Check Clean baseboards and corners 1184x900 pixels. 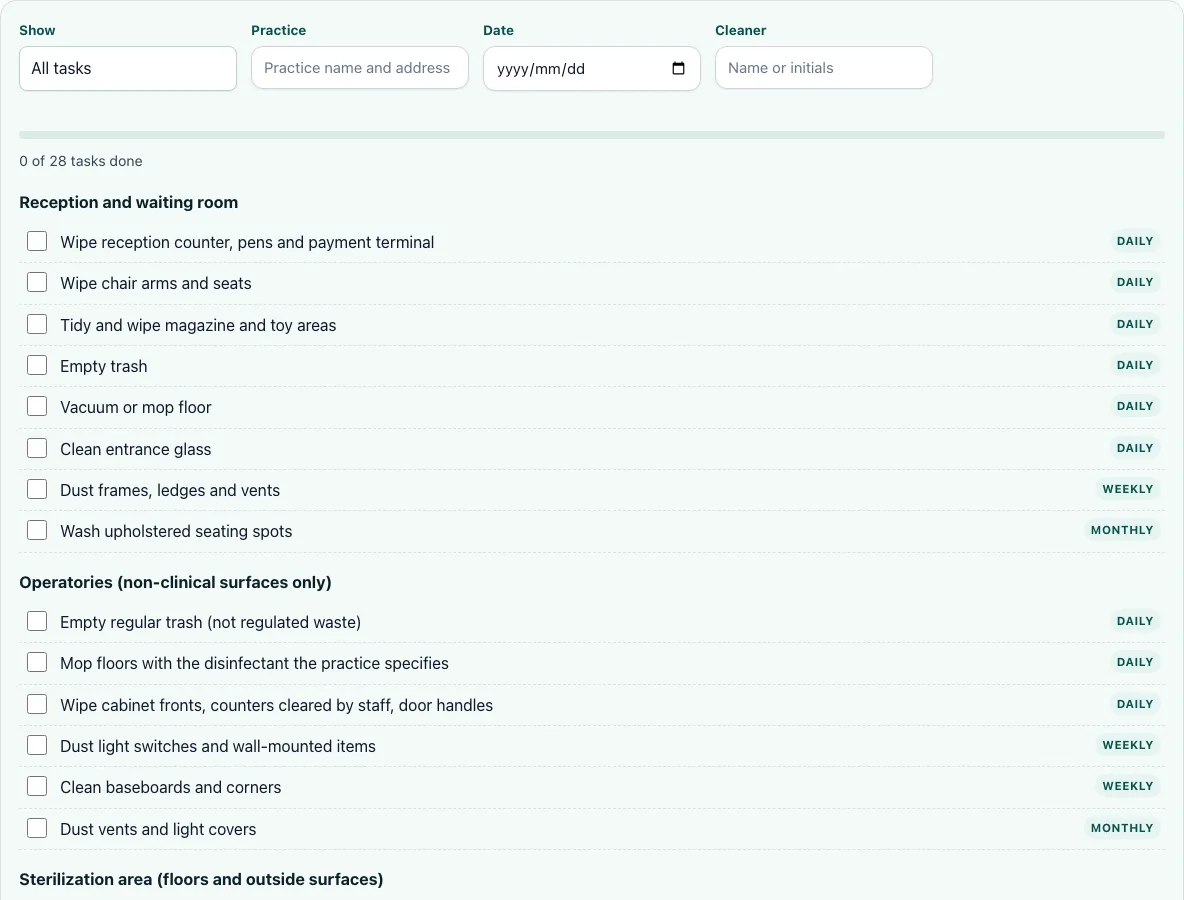pos(37,786)
